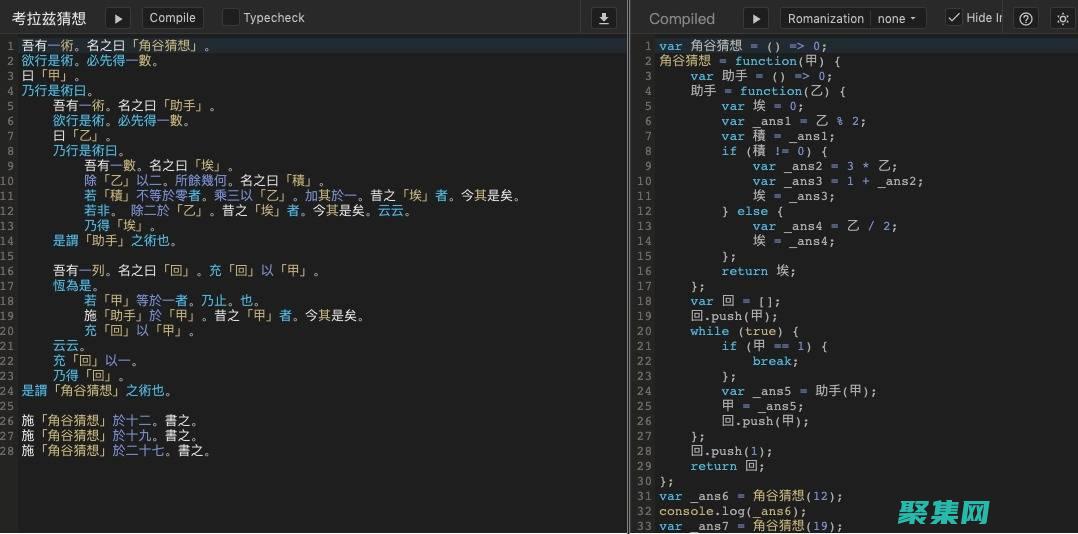Click compiled line if (甲 == 1) {
The width and height of the screenshot is (1078, 534).
click(x=775, y=346)
